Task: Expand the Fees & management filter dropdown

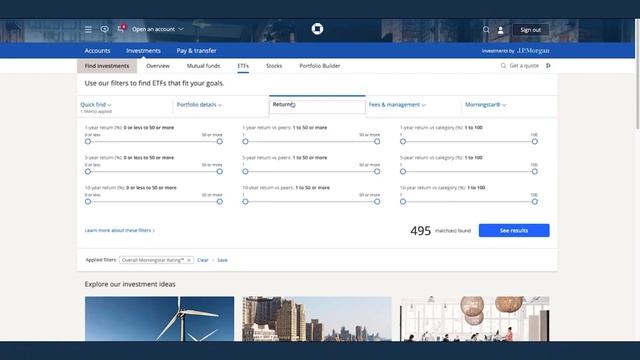Action: tap(397, 105)
